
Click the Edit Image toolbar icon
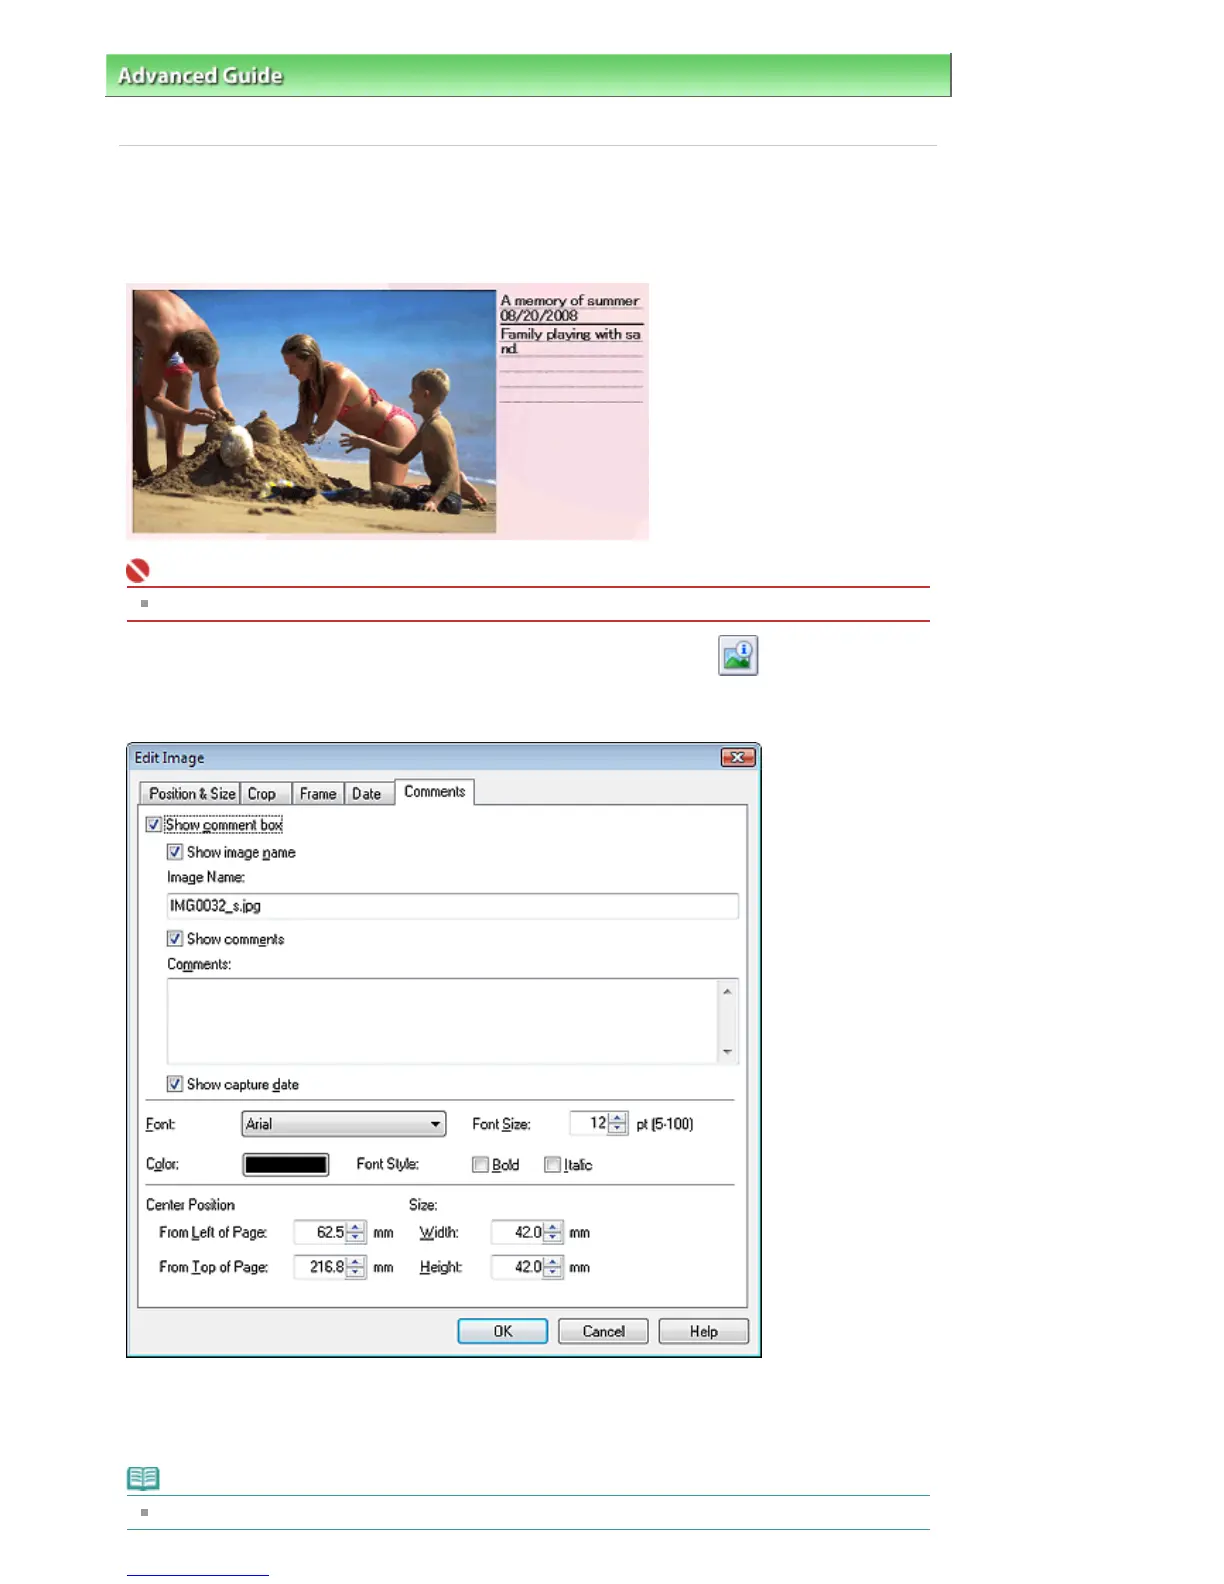[738, 655]
